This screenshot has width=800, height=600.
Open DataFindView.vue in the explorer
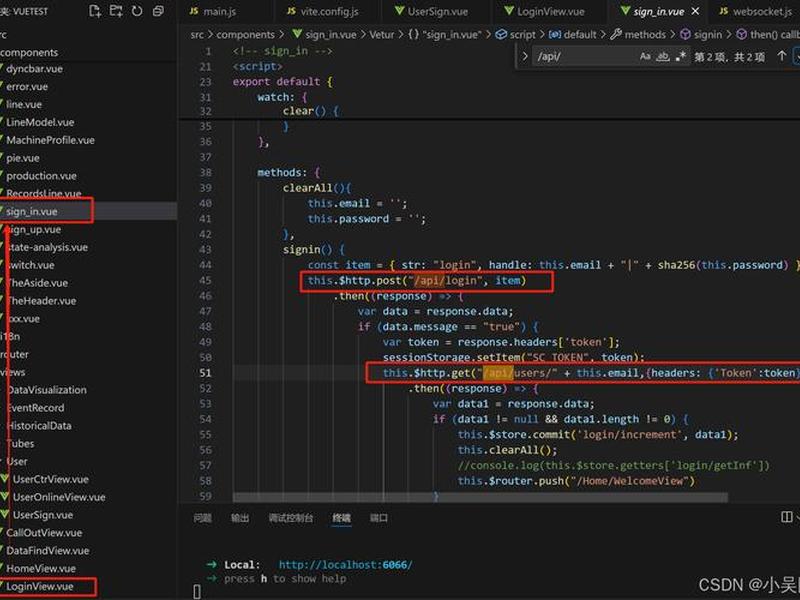click(47, 551)
